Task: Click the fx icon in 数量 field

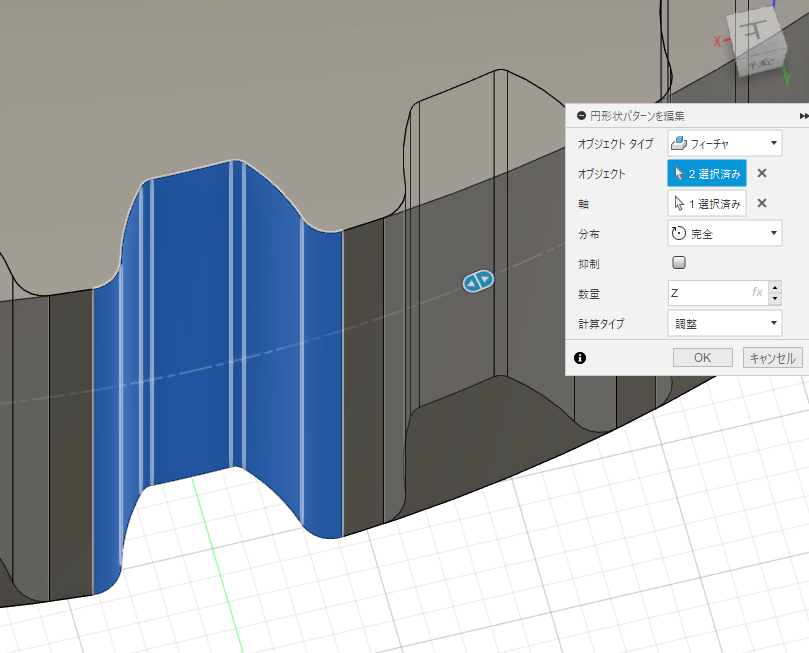Action: pyautogui.click(x=758, y=293)
